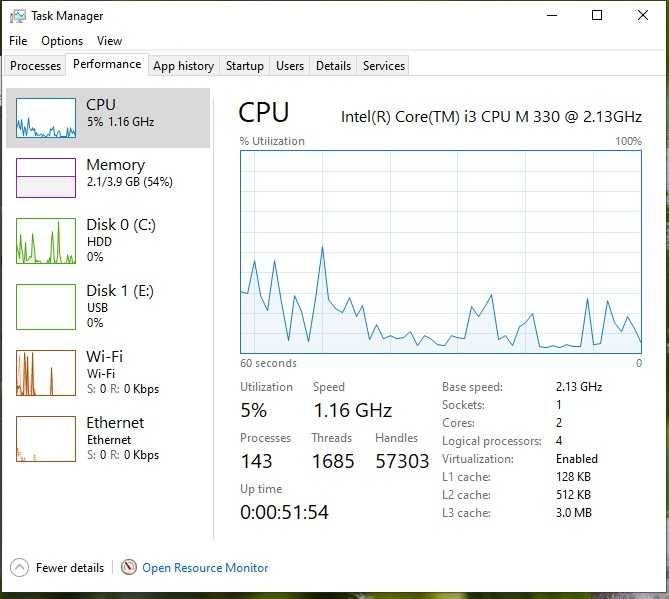Switch to the App history tab
The height and width of the screenshot is (599, 669).
[x=183, y=66]
